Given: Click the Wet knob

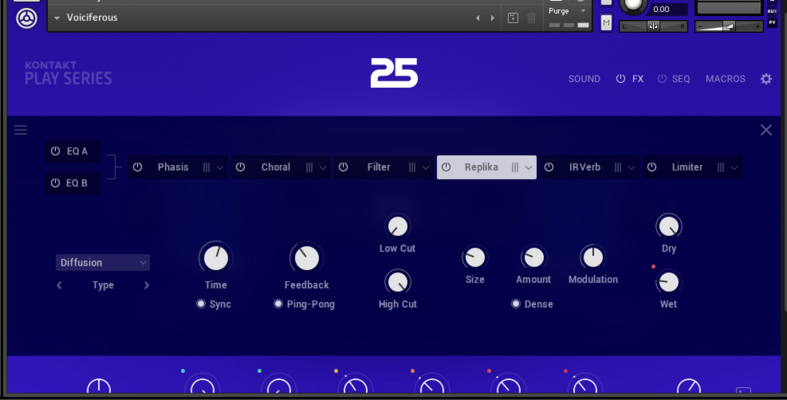Looking at the screenshot, I should pos(669,282).
